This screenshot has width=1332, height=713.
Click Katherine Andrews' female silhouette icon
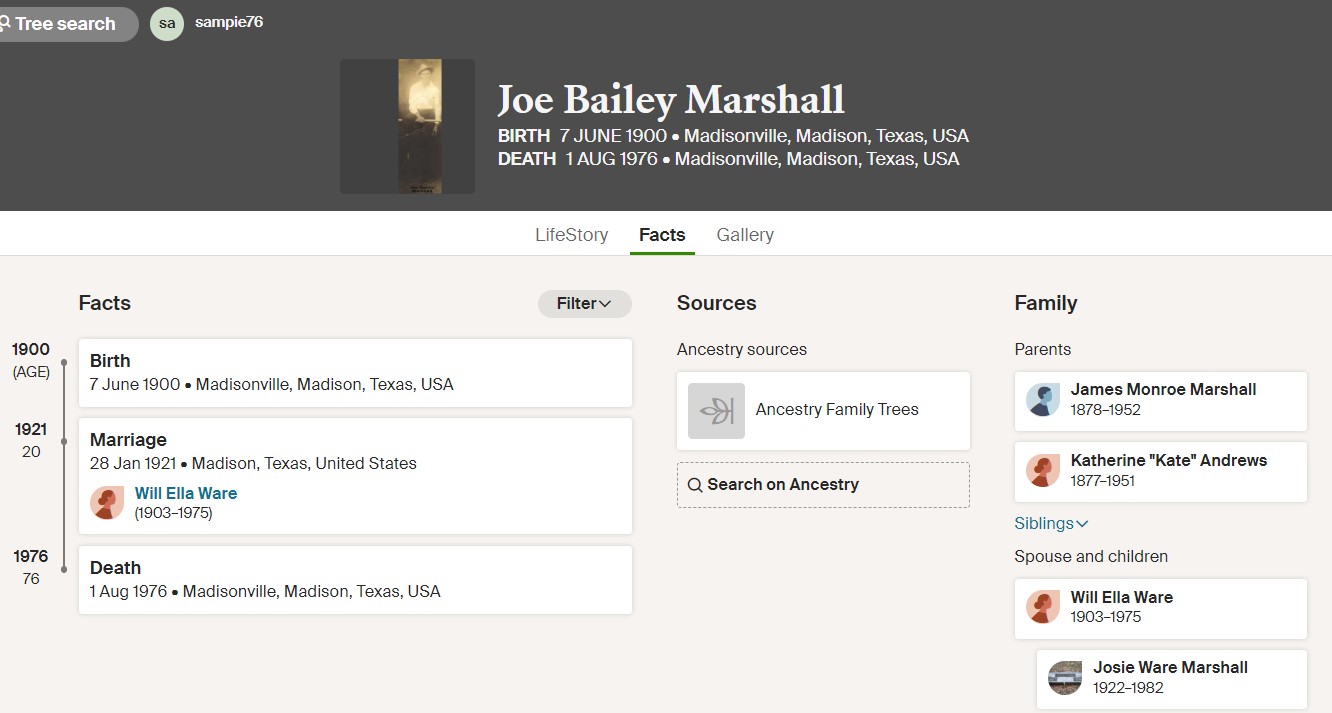(1043, 470)
